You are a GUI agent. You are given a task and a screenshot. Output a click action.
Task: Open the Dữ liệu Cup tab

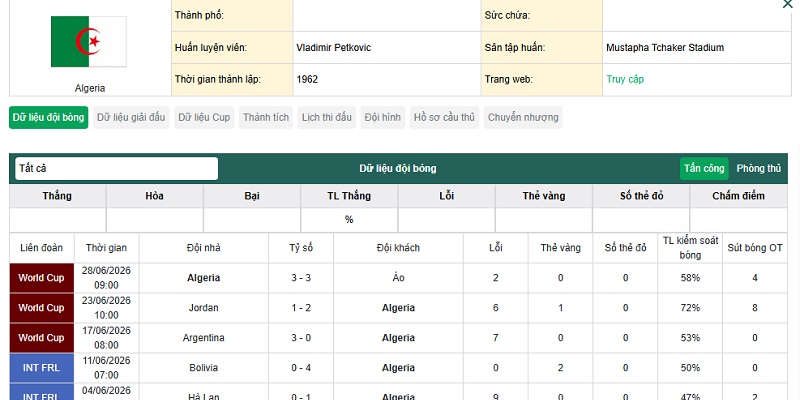point(204,117)
